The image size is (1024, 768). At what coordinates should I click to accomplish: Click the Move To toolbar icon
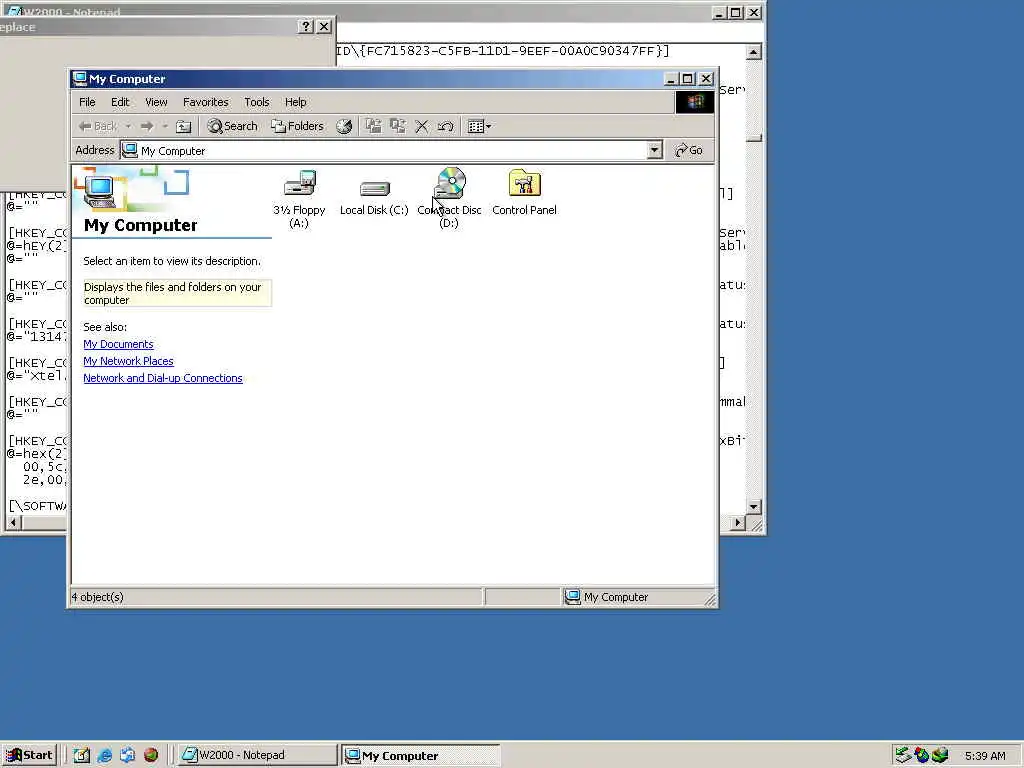point(374,126)
